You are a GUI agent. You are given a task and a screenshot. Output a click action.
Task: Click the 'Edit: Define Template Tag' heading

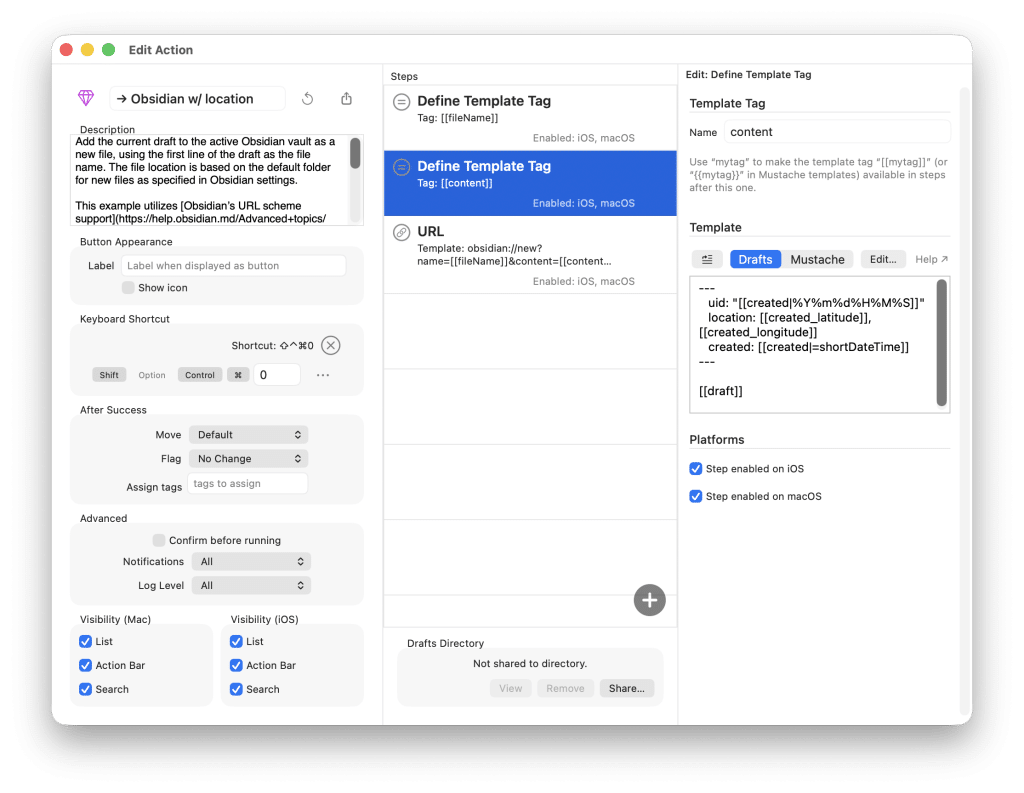click(748, 74)
